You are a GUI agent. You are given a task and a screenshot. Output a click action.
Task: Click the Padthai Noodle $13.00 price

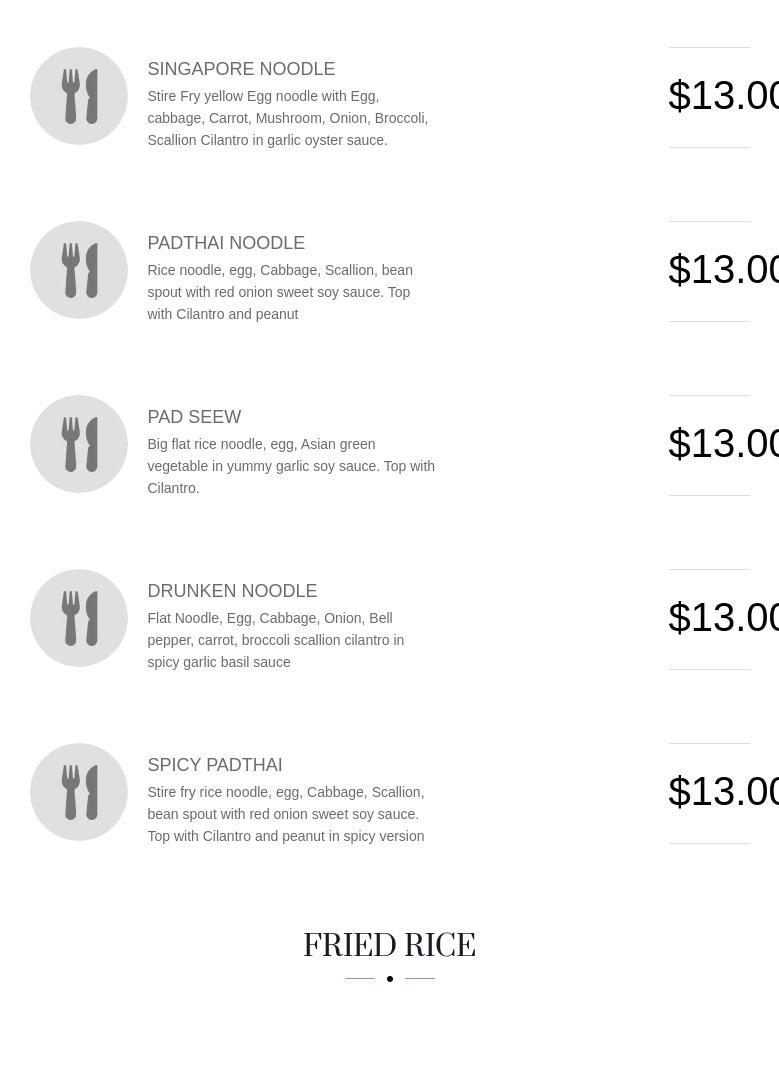pos(724,270)
